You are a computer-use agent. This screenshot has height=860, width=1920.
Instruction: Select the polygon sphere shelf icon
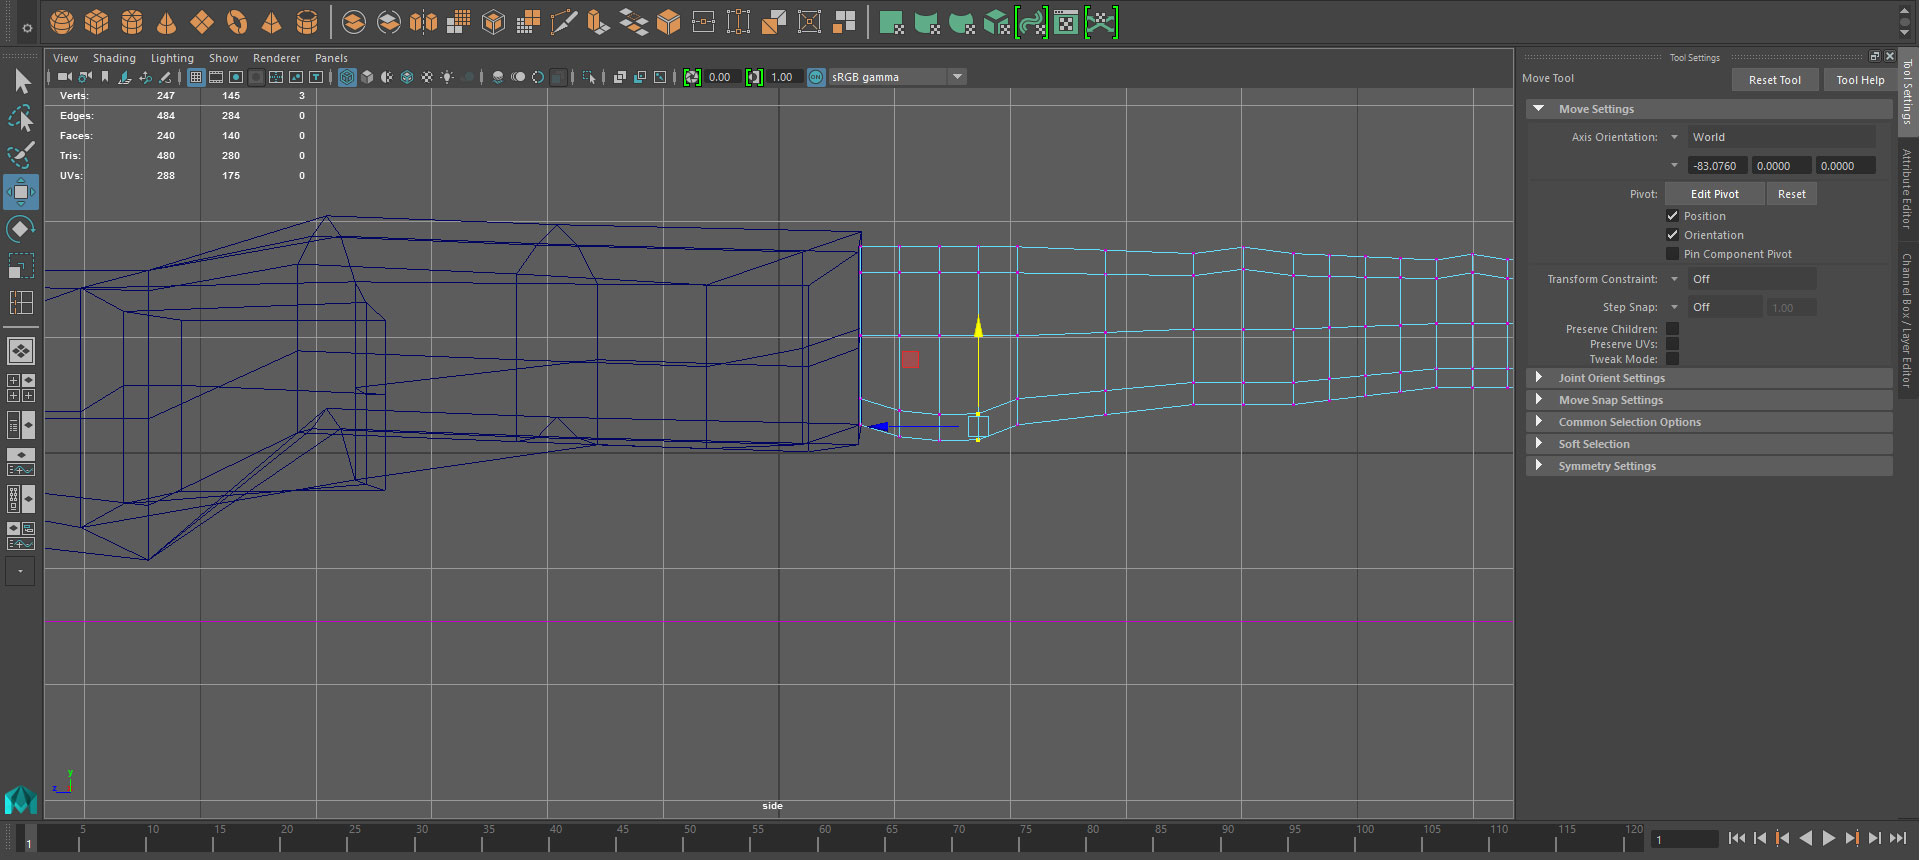coord(62,22)
